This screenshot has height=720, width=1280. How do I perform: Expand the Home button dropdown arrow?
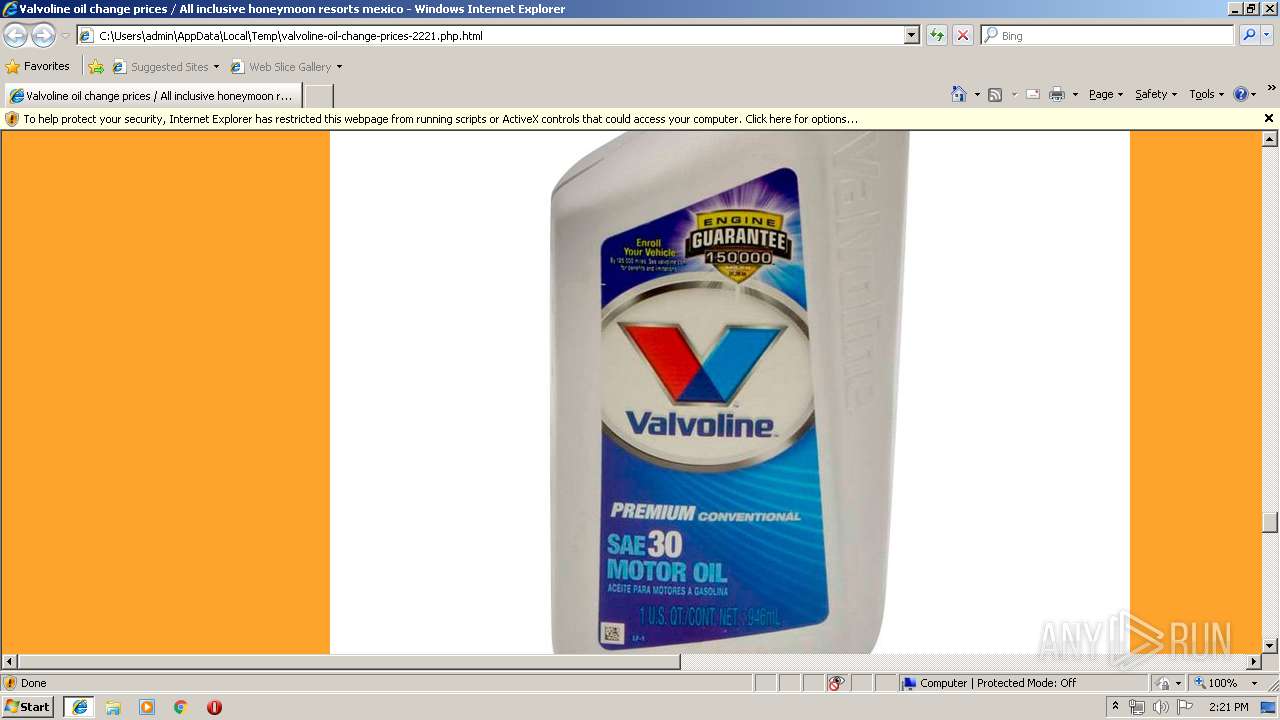(x=977, y=94)
